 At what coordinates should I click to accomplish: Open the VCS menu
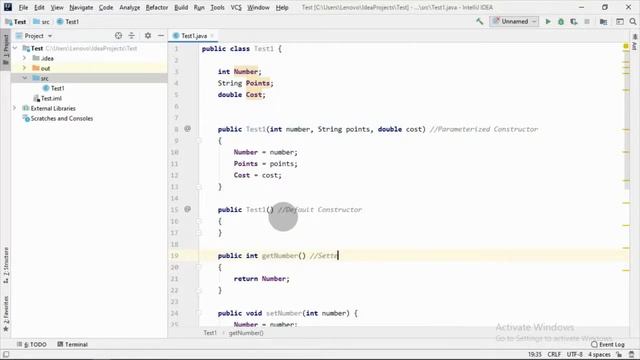[236, 7]
